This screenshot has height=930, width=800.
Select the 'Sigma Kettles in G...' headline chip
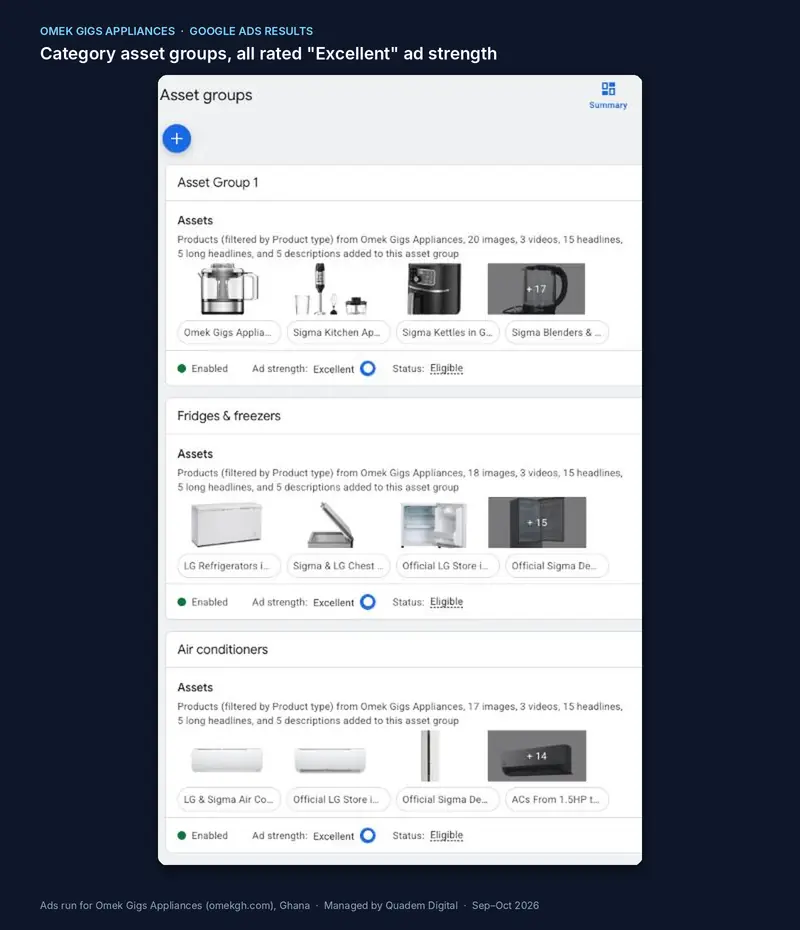448,332
